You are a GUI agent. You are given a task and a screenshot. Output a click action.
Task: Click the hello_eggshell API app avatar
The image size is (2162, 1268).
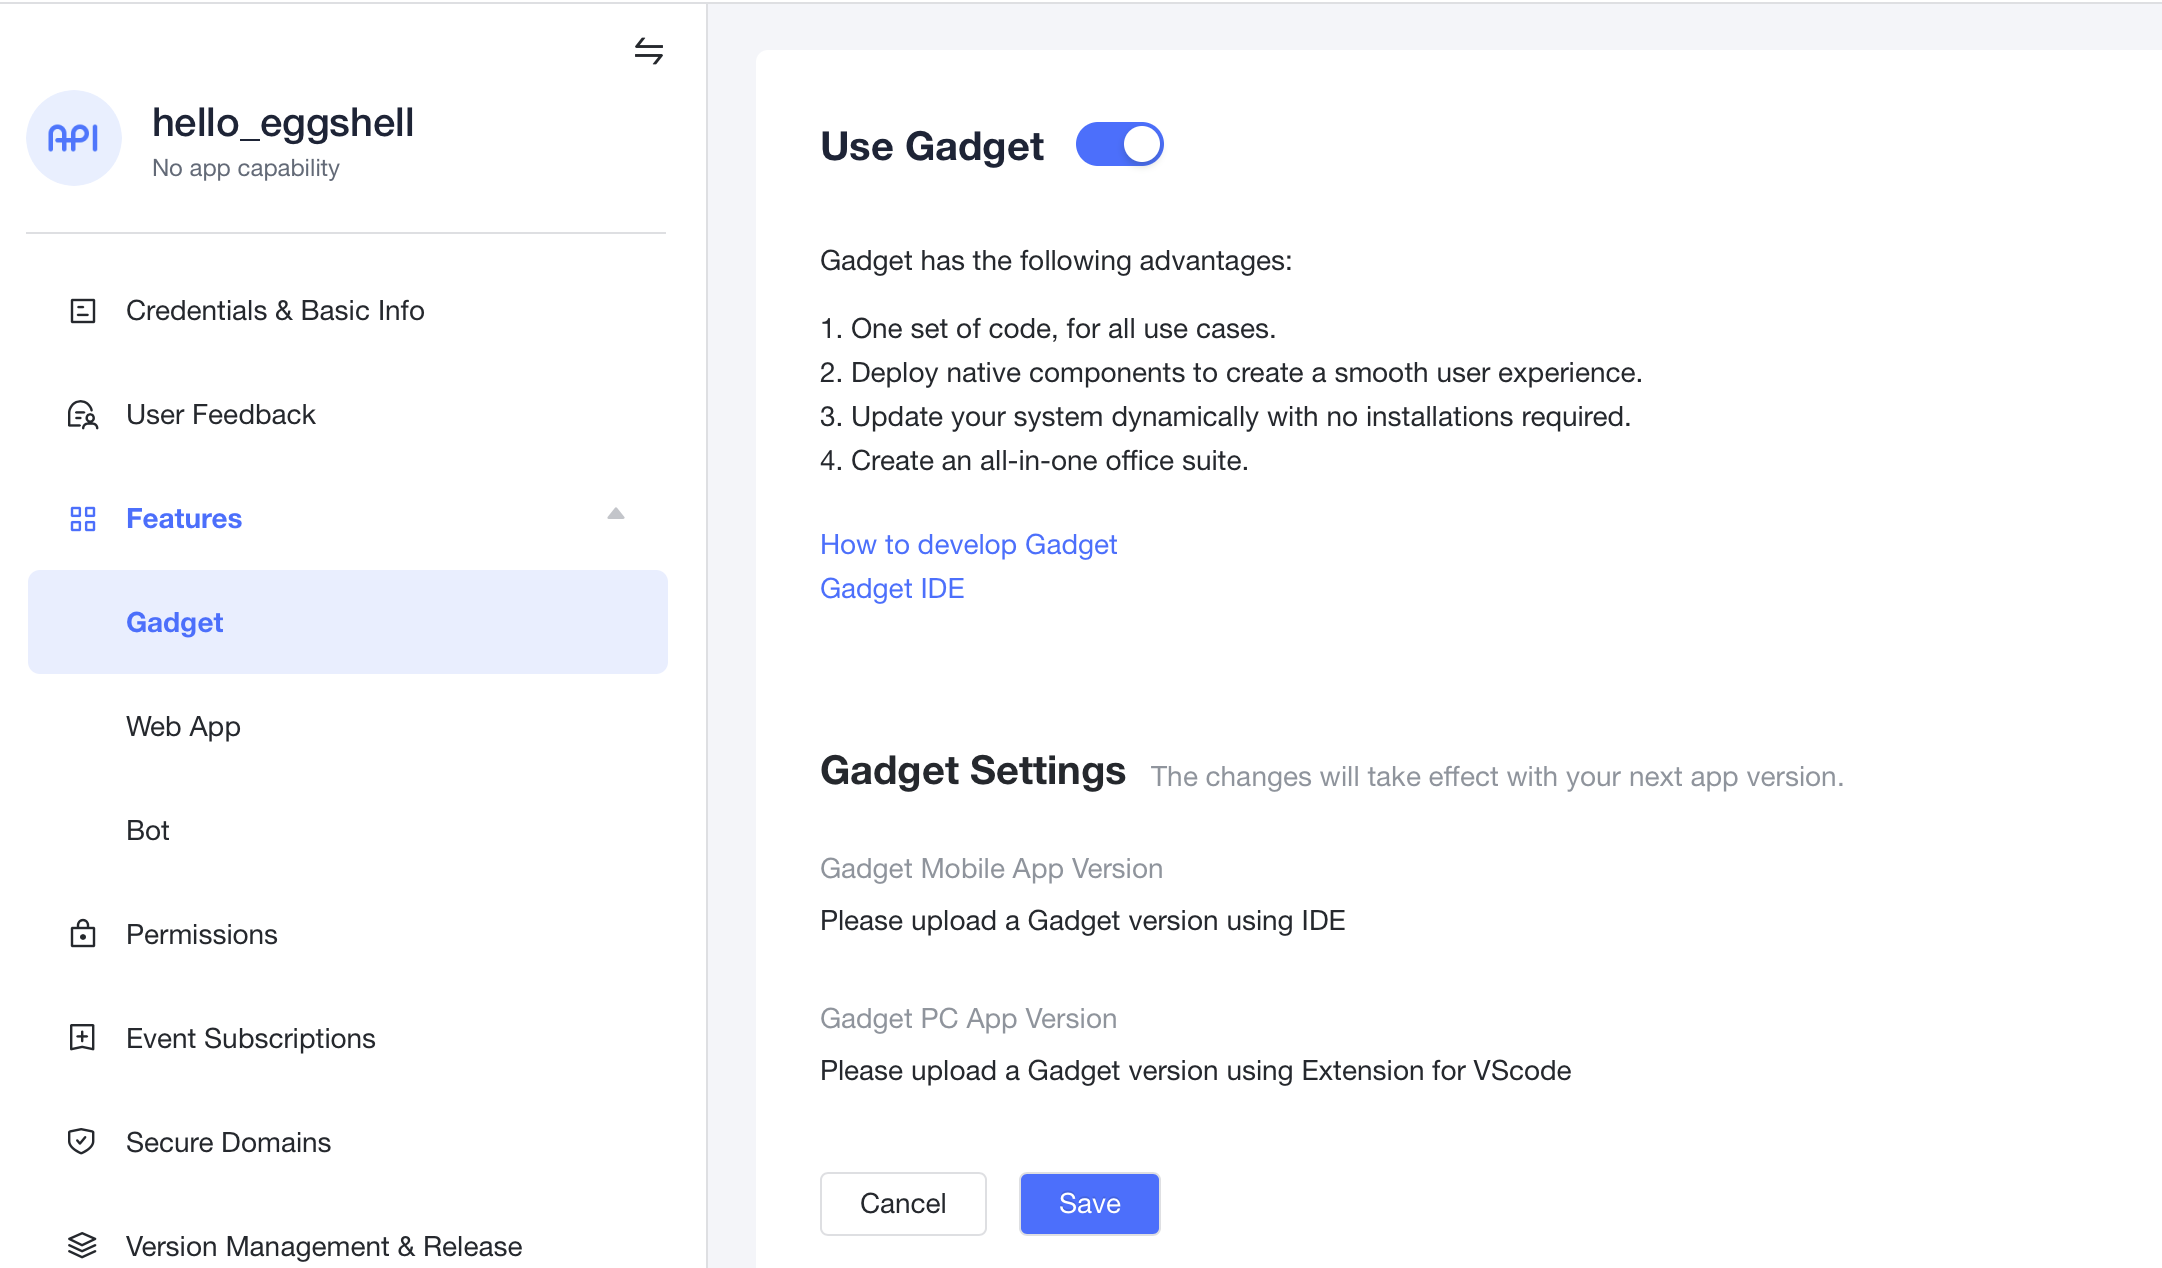[x=74, y=138]
